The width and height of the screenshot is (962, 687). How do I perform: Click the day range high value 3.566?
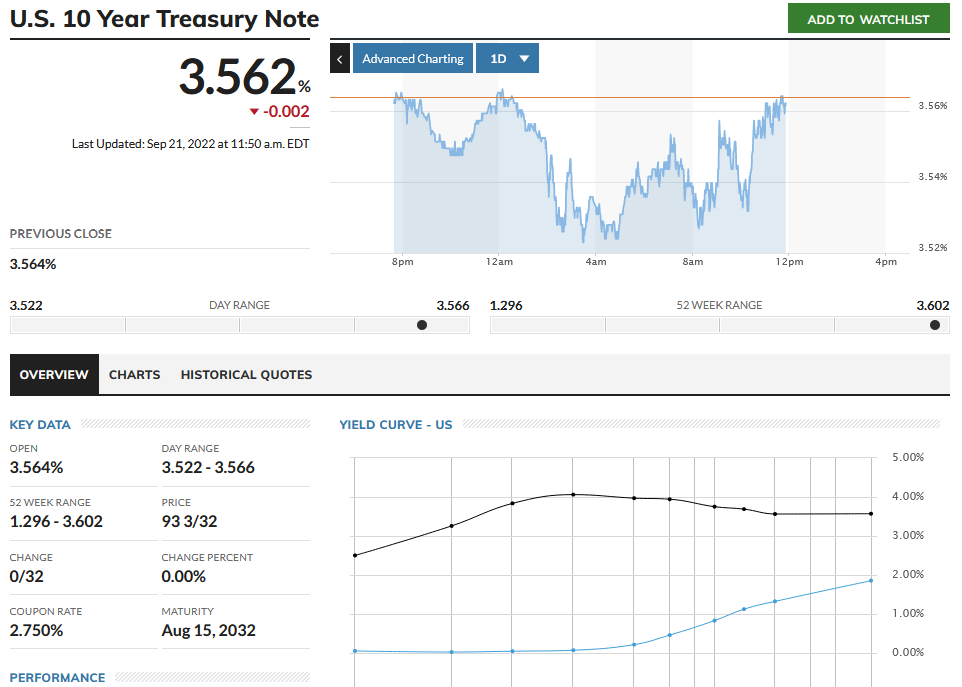click(453, 305)
